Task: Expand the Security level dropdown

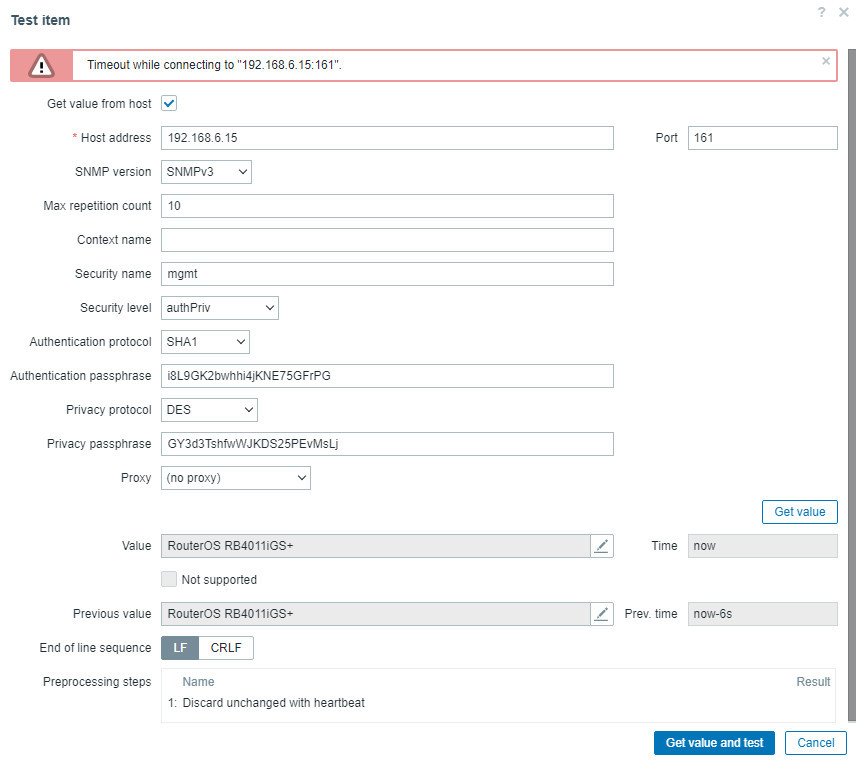Action: coord(220,308)
